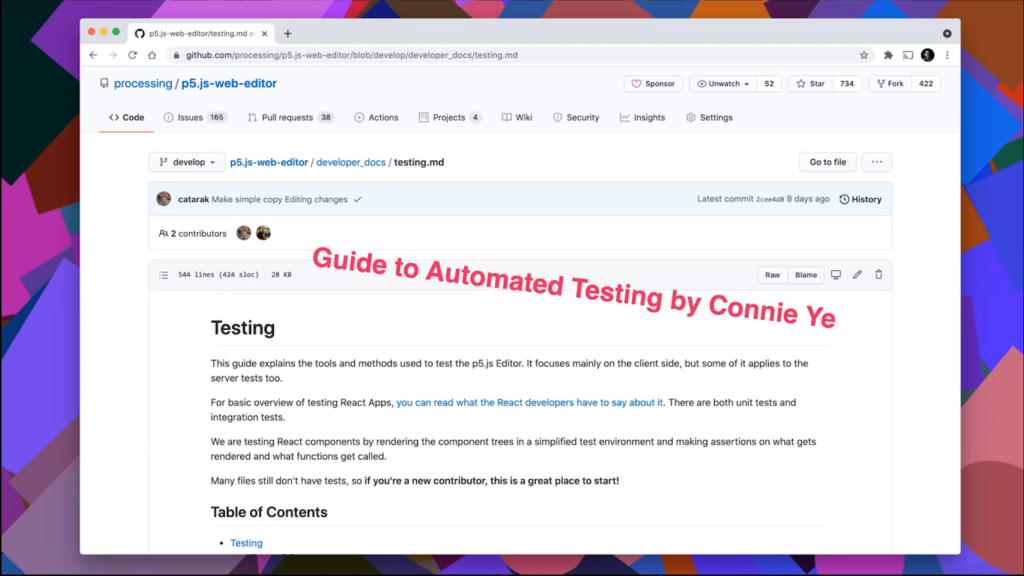The height and width of the screenshot is (576, 1024).
Task: Click the Chrome tab search arrow icon
Action: pos(947,33)
